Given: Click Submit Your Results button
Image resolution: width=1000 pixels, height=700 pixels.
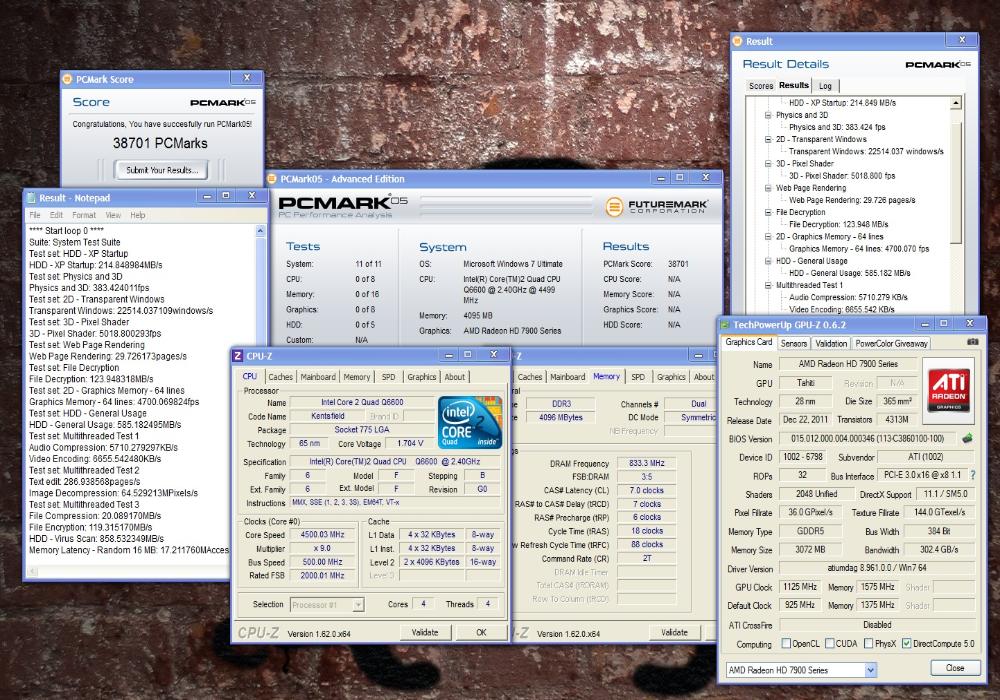Looking at the screenshot, I should (162, 170).
